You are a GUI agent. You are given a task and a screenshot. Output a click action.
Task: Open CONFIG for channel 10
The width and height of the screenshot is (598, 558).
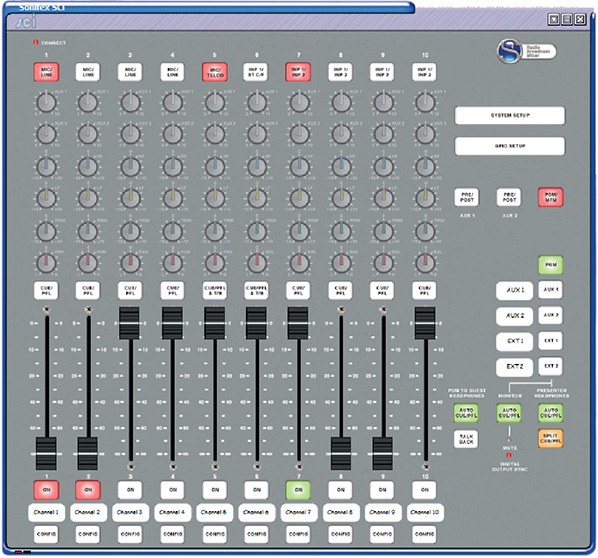[x=424, y=534]
